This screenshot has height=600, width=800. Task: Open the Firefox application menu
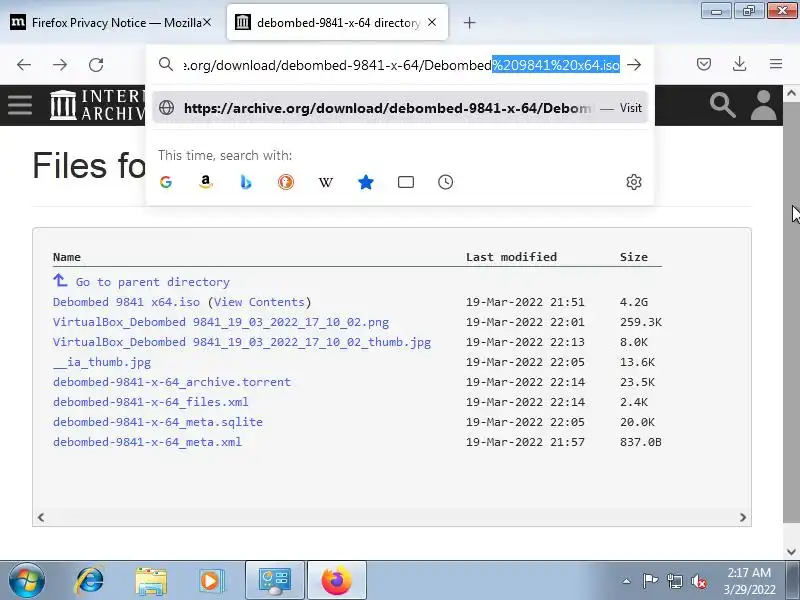(x=776, y=64)
